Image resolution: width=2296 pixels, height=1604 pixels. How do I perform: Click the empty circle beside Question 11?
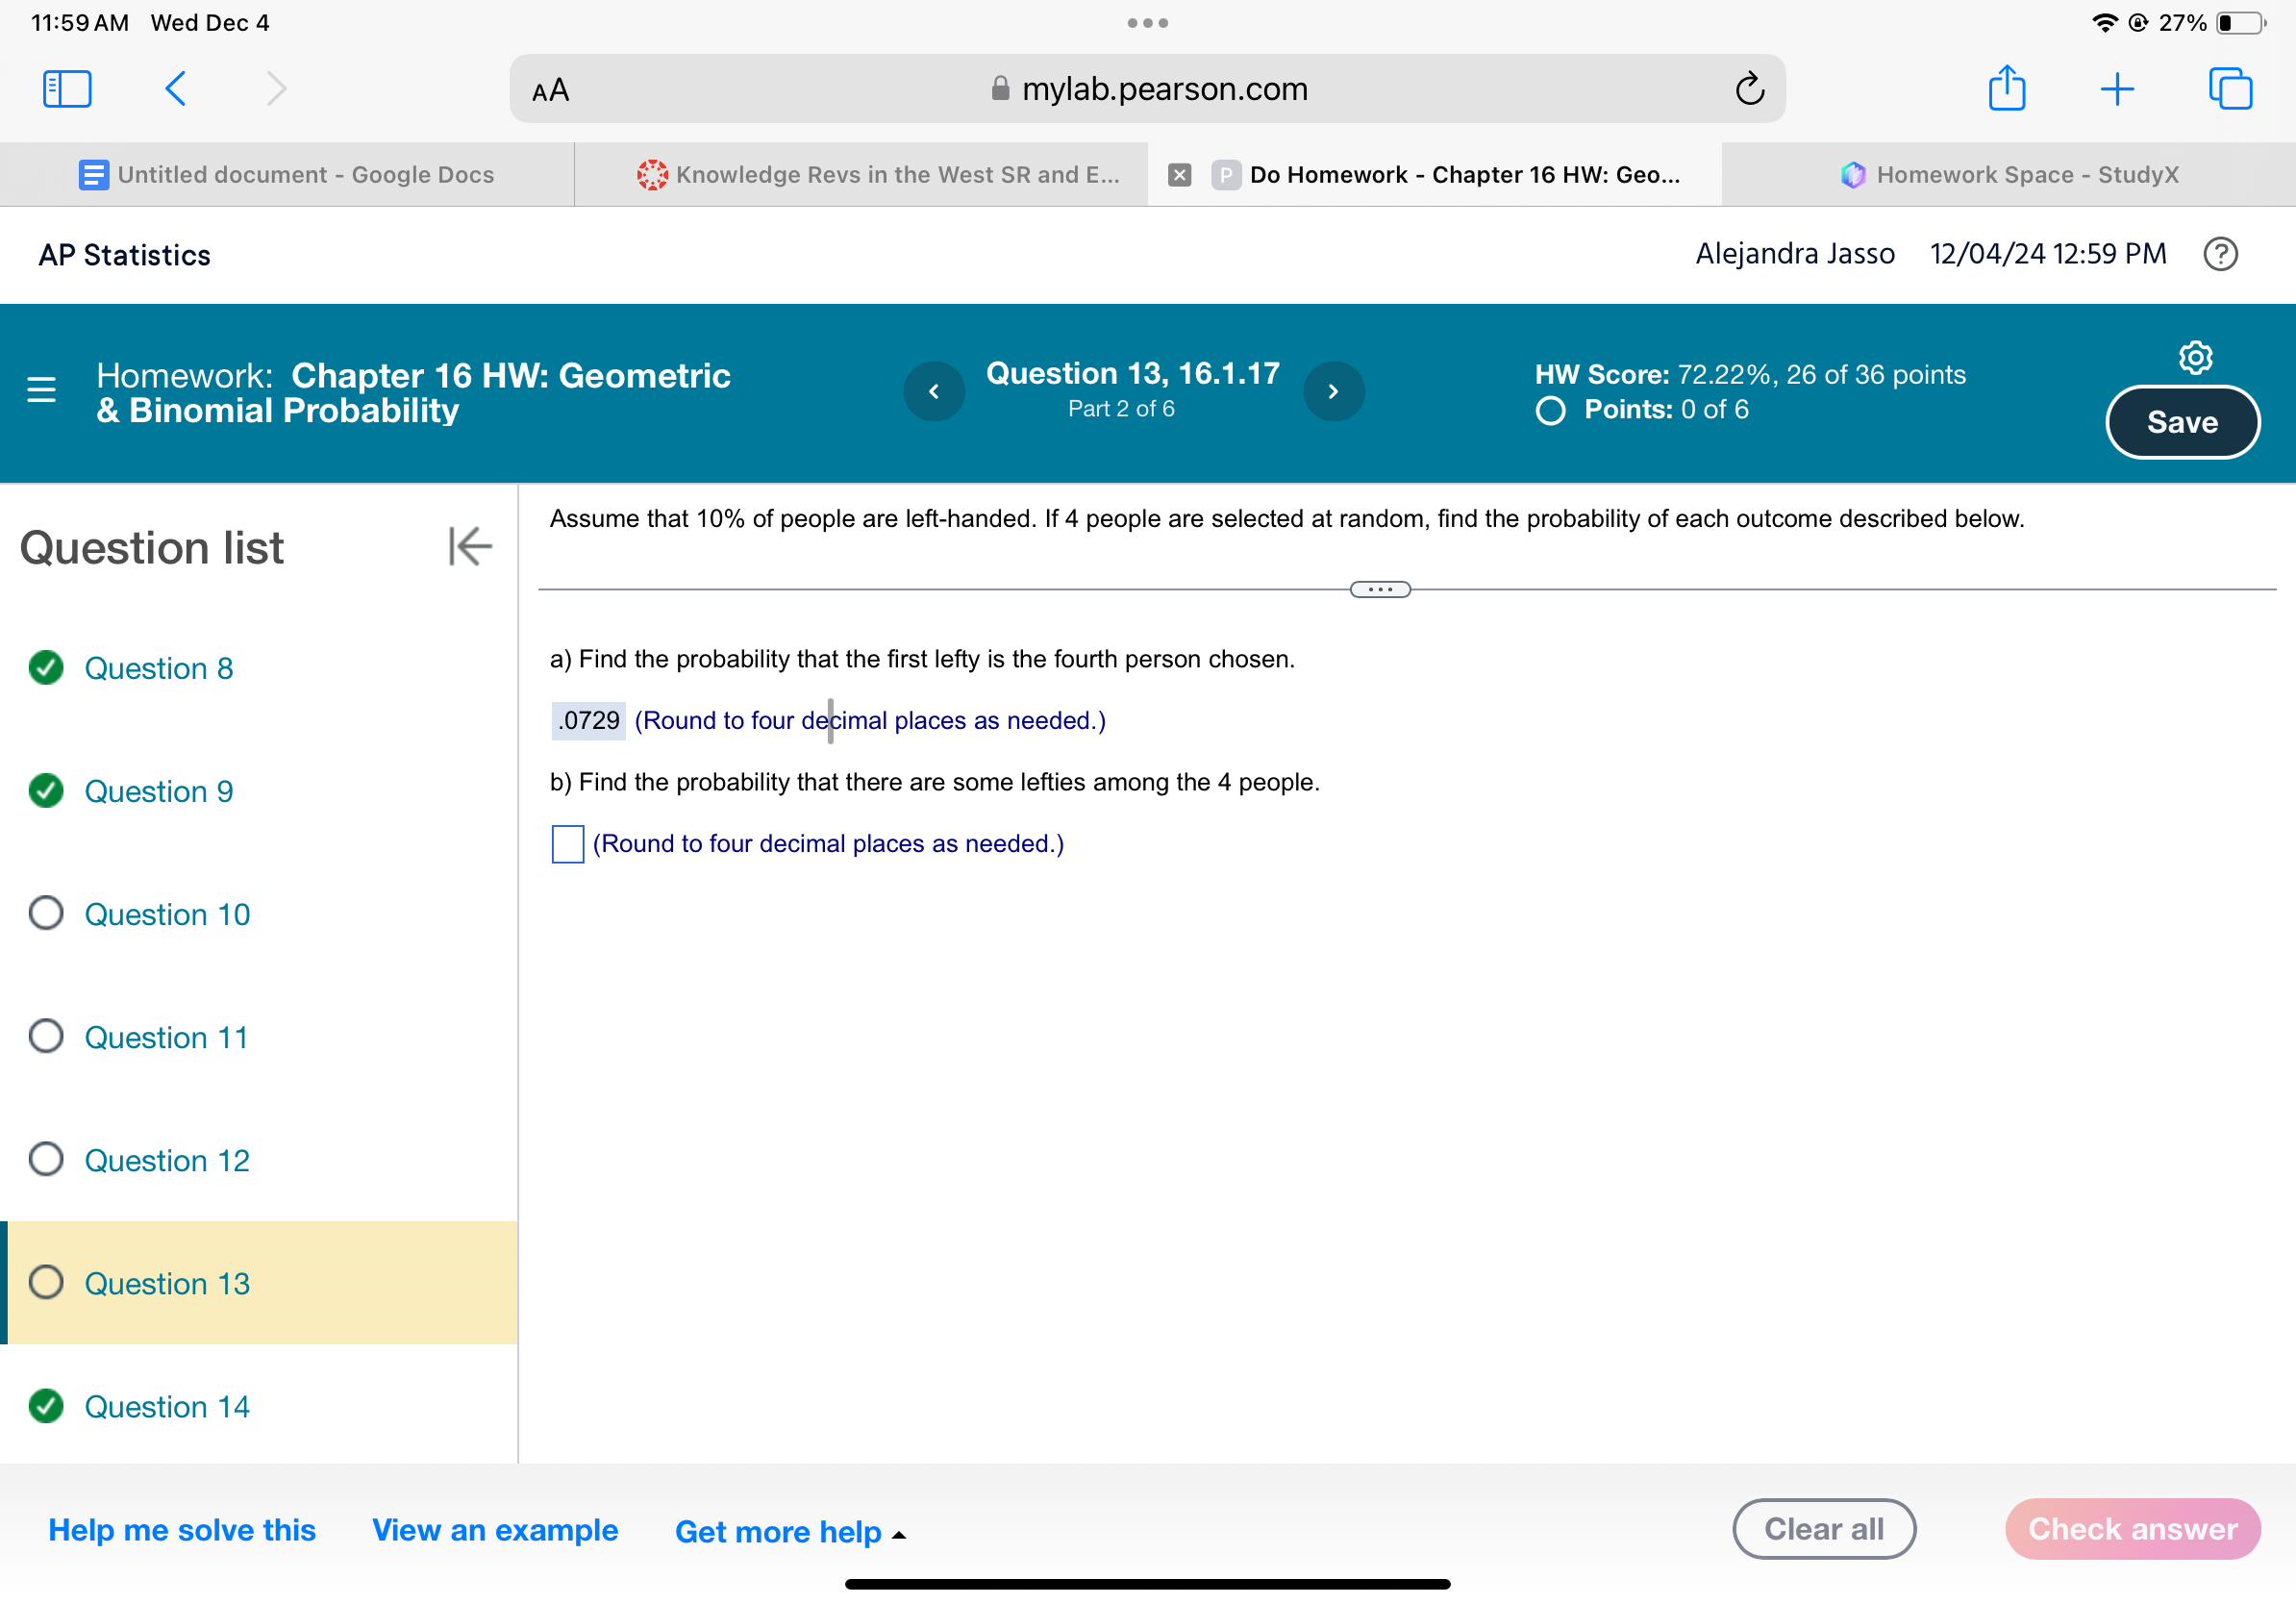click(x=46, y=1035)
